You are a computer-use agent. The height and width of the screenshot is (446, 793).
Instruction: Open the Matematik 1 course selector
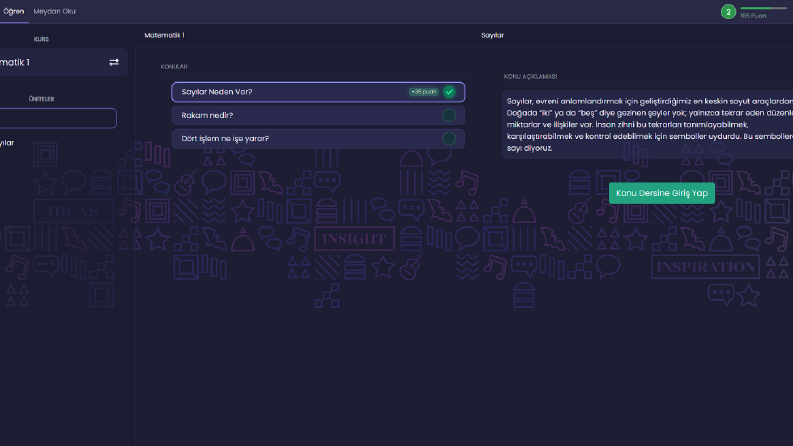point(63,62)
